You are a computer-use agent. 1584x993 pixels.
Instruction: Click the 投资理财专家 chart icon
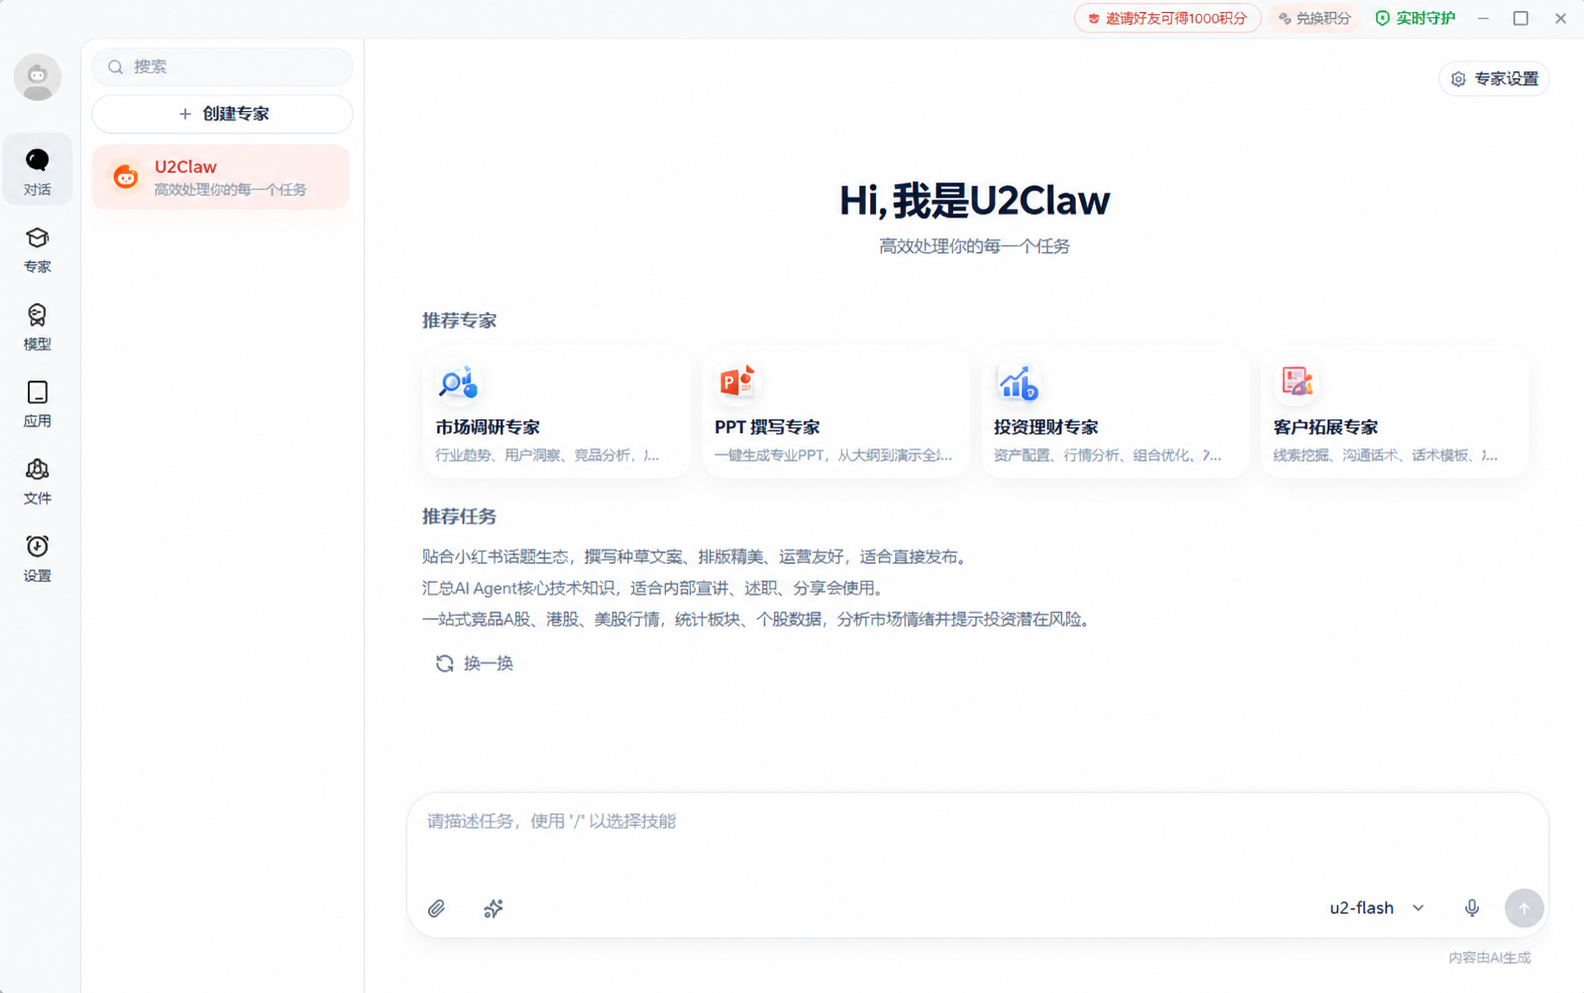pyautogui.click(x=1018, y=382)
